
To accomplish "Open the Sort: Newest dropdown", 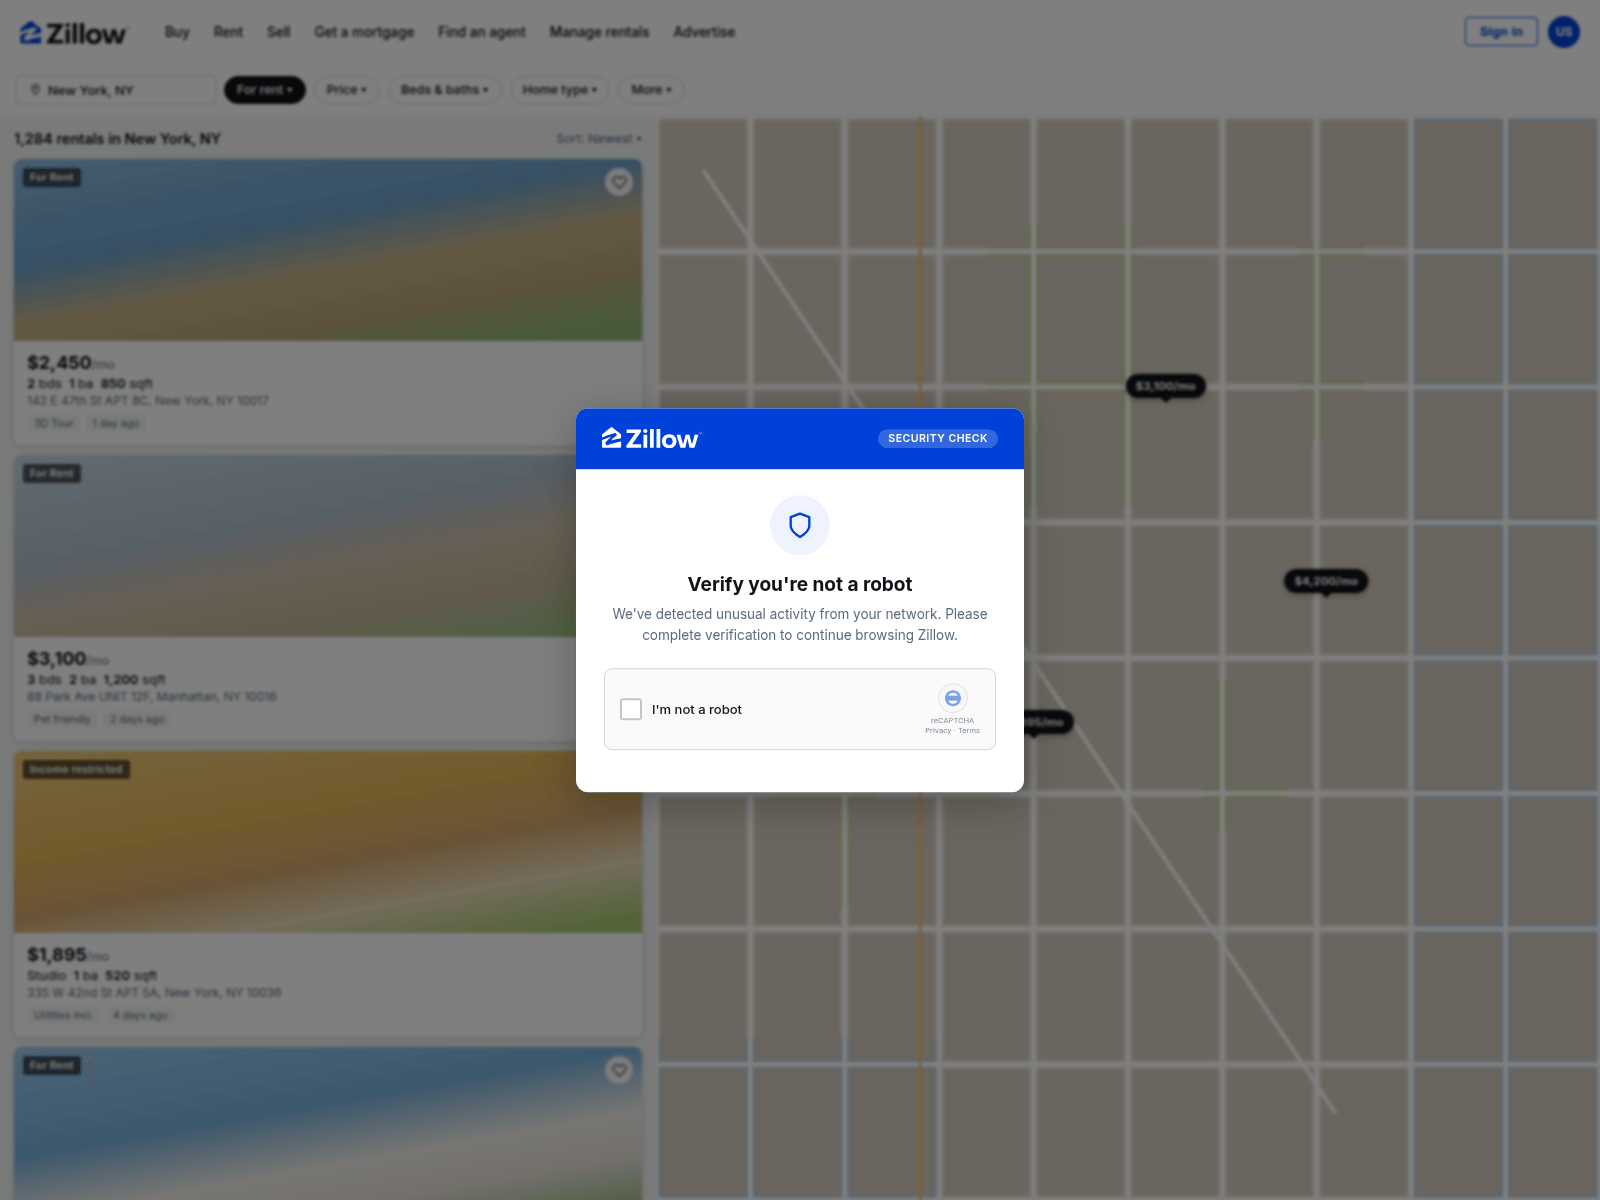I will (x=599, y=139).
